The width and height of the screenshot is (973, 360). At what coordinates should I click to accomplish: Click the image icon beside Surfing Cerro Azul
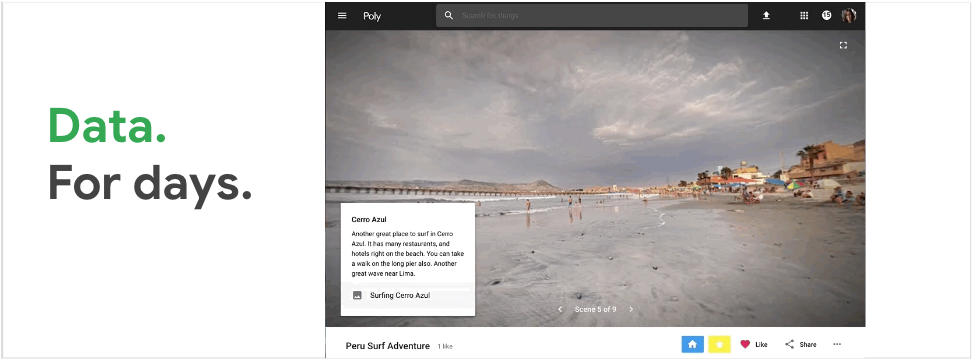(357, 295)
